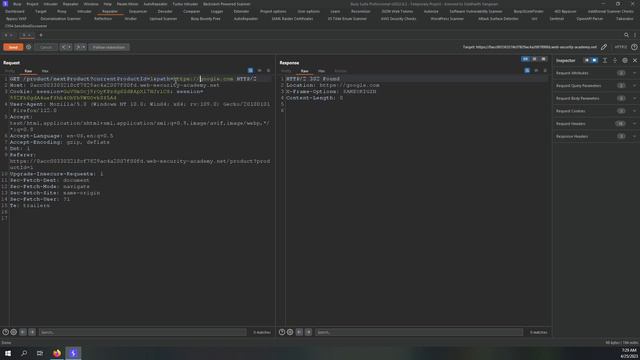Toggle pretty-print icon in Response pane
640x360 pixels.
[x=527, y=71]
